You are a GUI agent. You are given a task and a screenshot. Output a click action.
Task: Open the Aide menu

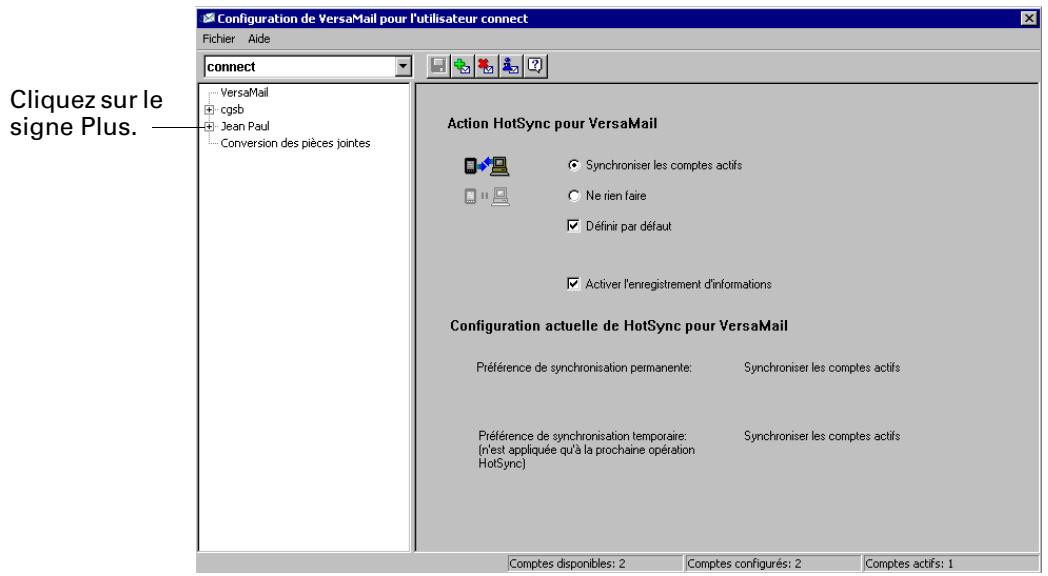259,39
